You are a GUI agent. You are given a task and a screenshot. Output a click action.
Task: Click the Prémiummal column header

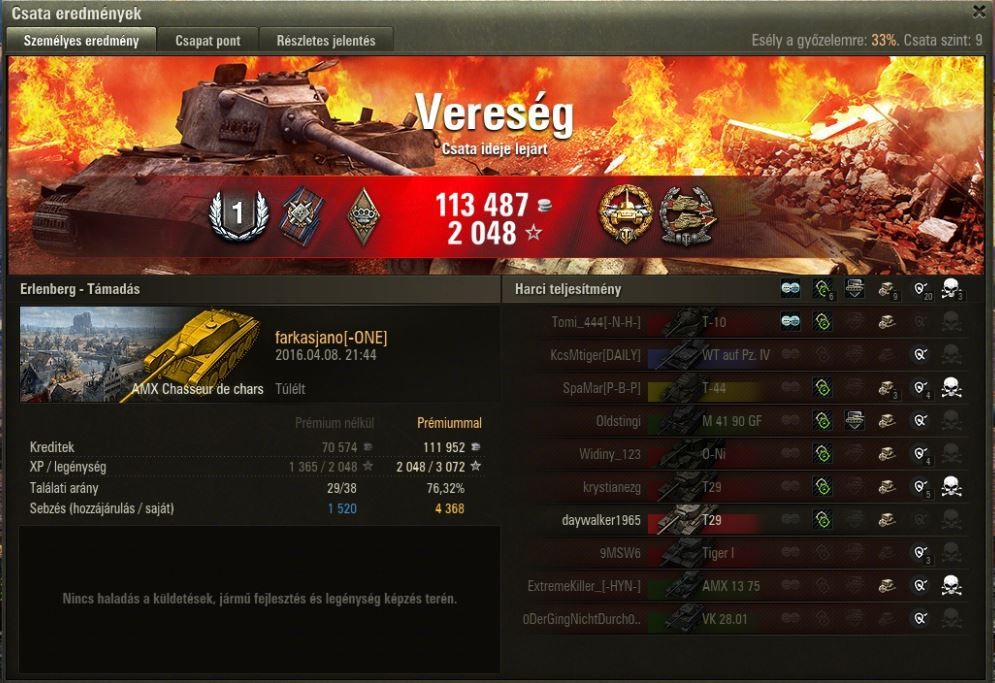click(449, 423)
